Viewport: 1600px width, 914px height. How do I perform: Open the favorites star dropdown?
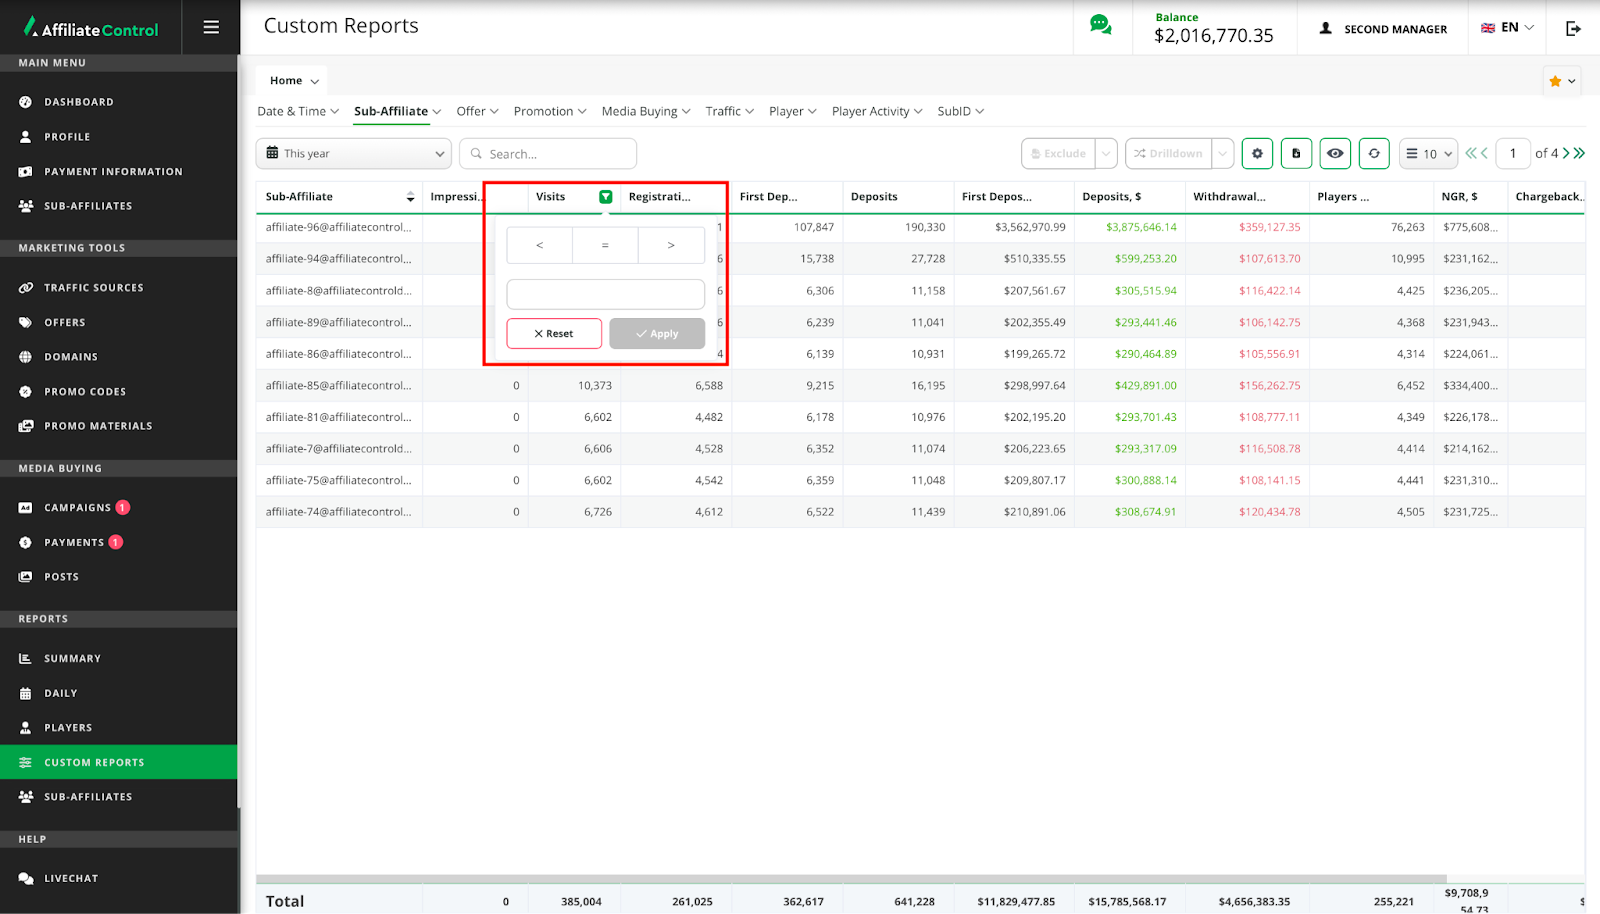pyautogui.click(x=1561, y=81)
